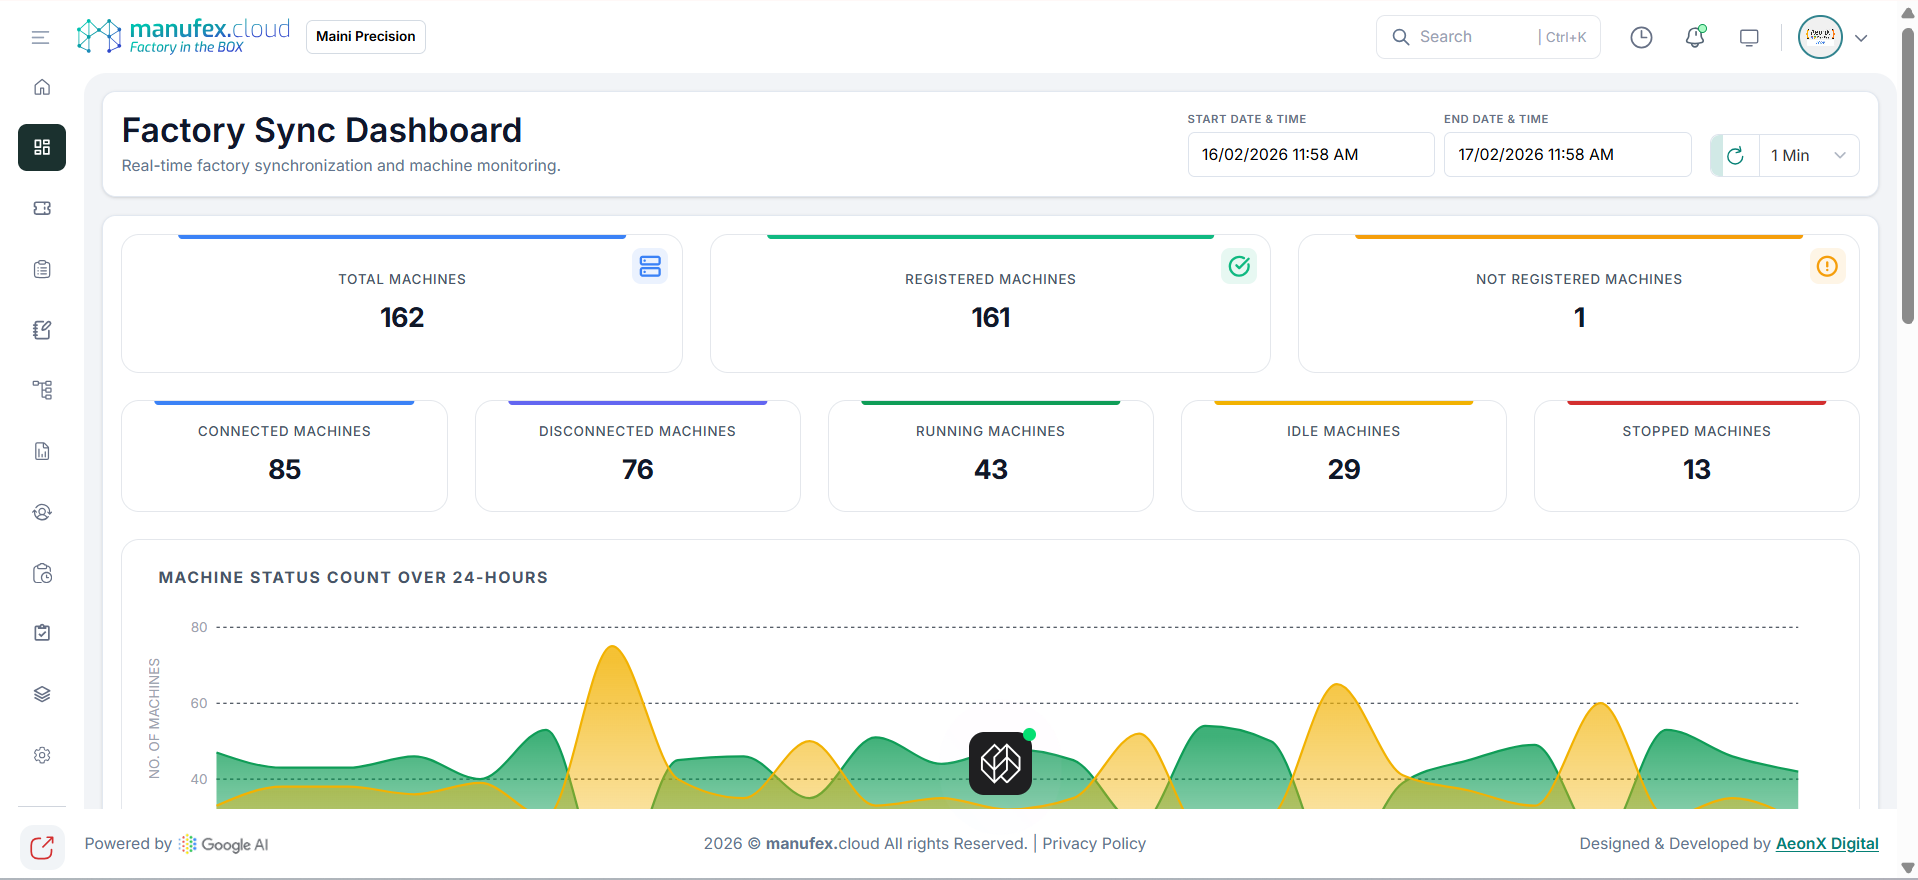Image resolution: width=1918 pixels, height=880 pixels.
Task: Open the layers stack icon in sidebar
Action: (x=42, y=694)
